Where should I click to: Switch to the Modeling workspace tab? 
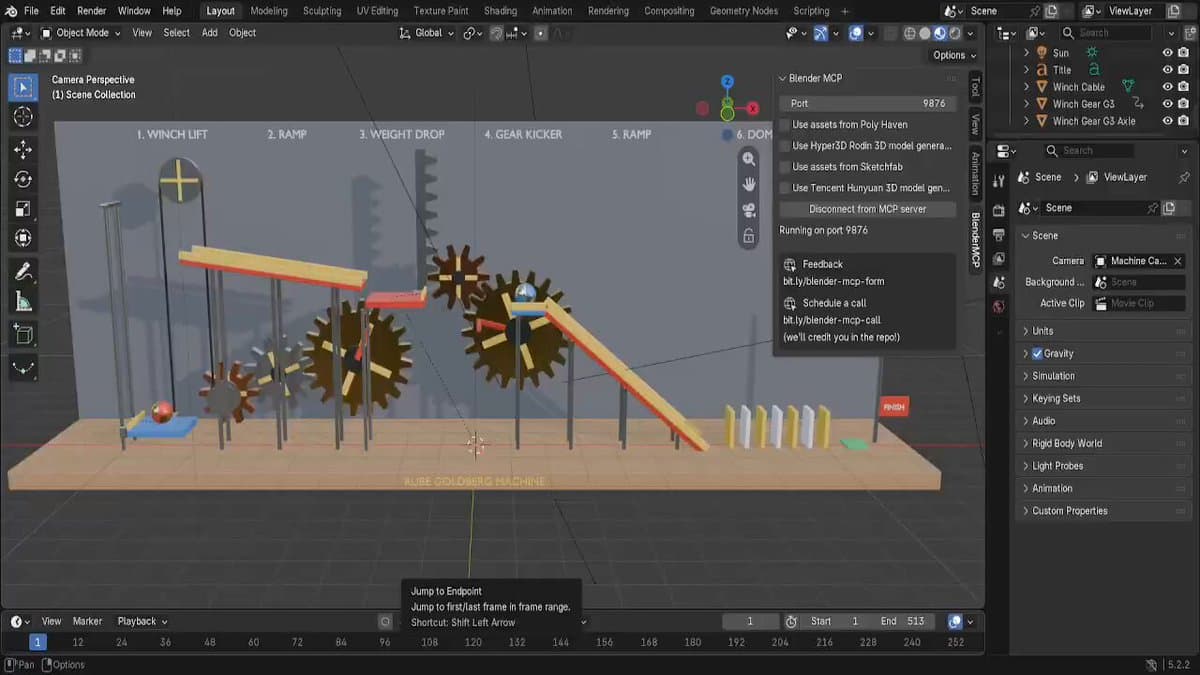pos(269,11)
